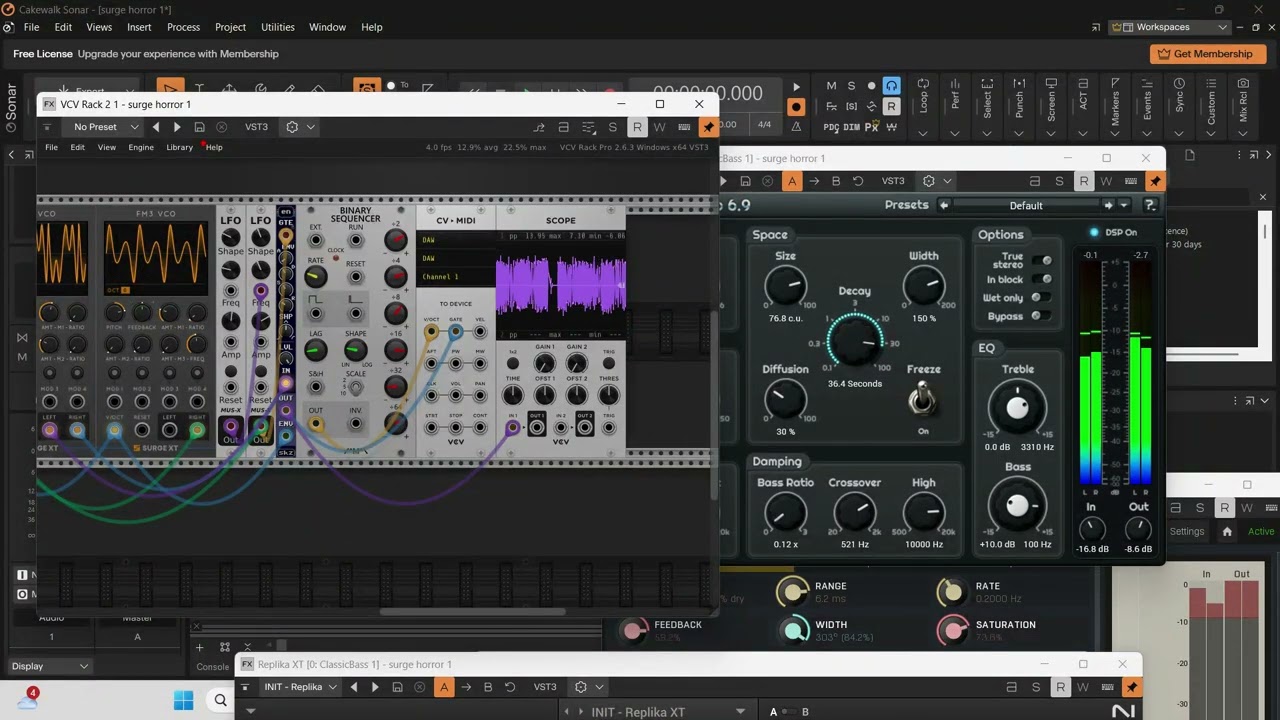Open the Windows taskbar search
Image resolution: width=1280 pixels, height=720 pixels.
tap(220, 701)
